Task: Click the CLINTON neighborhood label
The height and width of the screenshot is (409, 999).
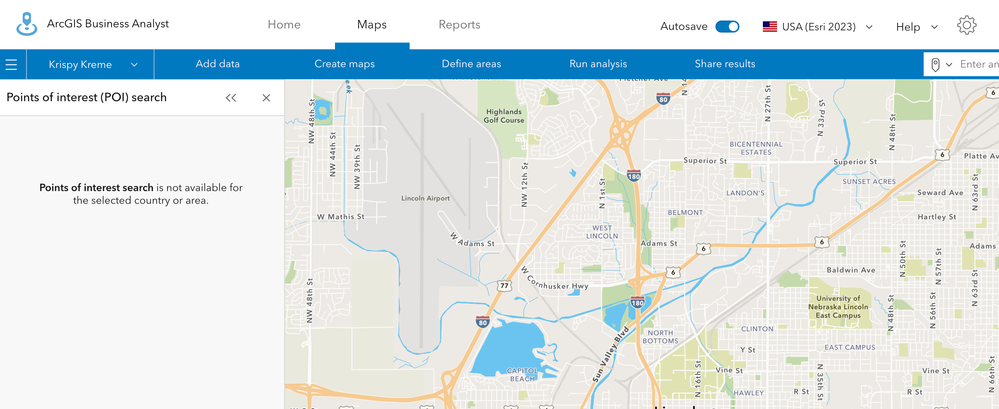Action: tap(758, 329)
